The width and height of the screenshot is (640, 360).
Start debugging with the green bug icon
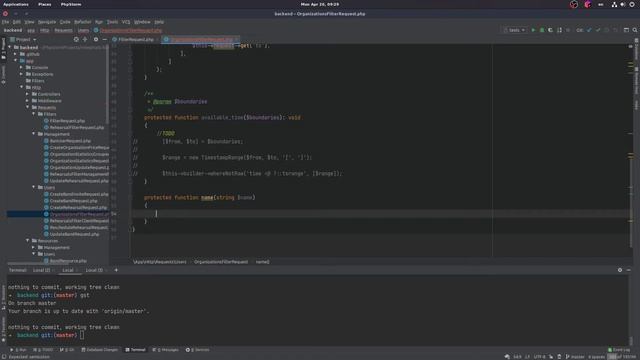click(542, 30)
